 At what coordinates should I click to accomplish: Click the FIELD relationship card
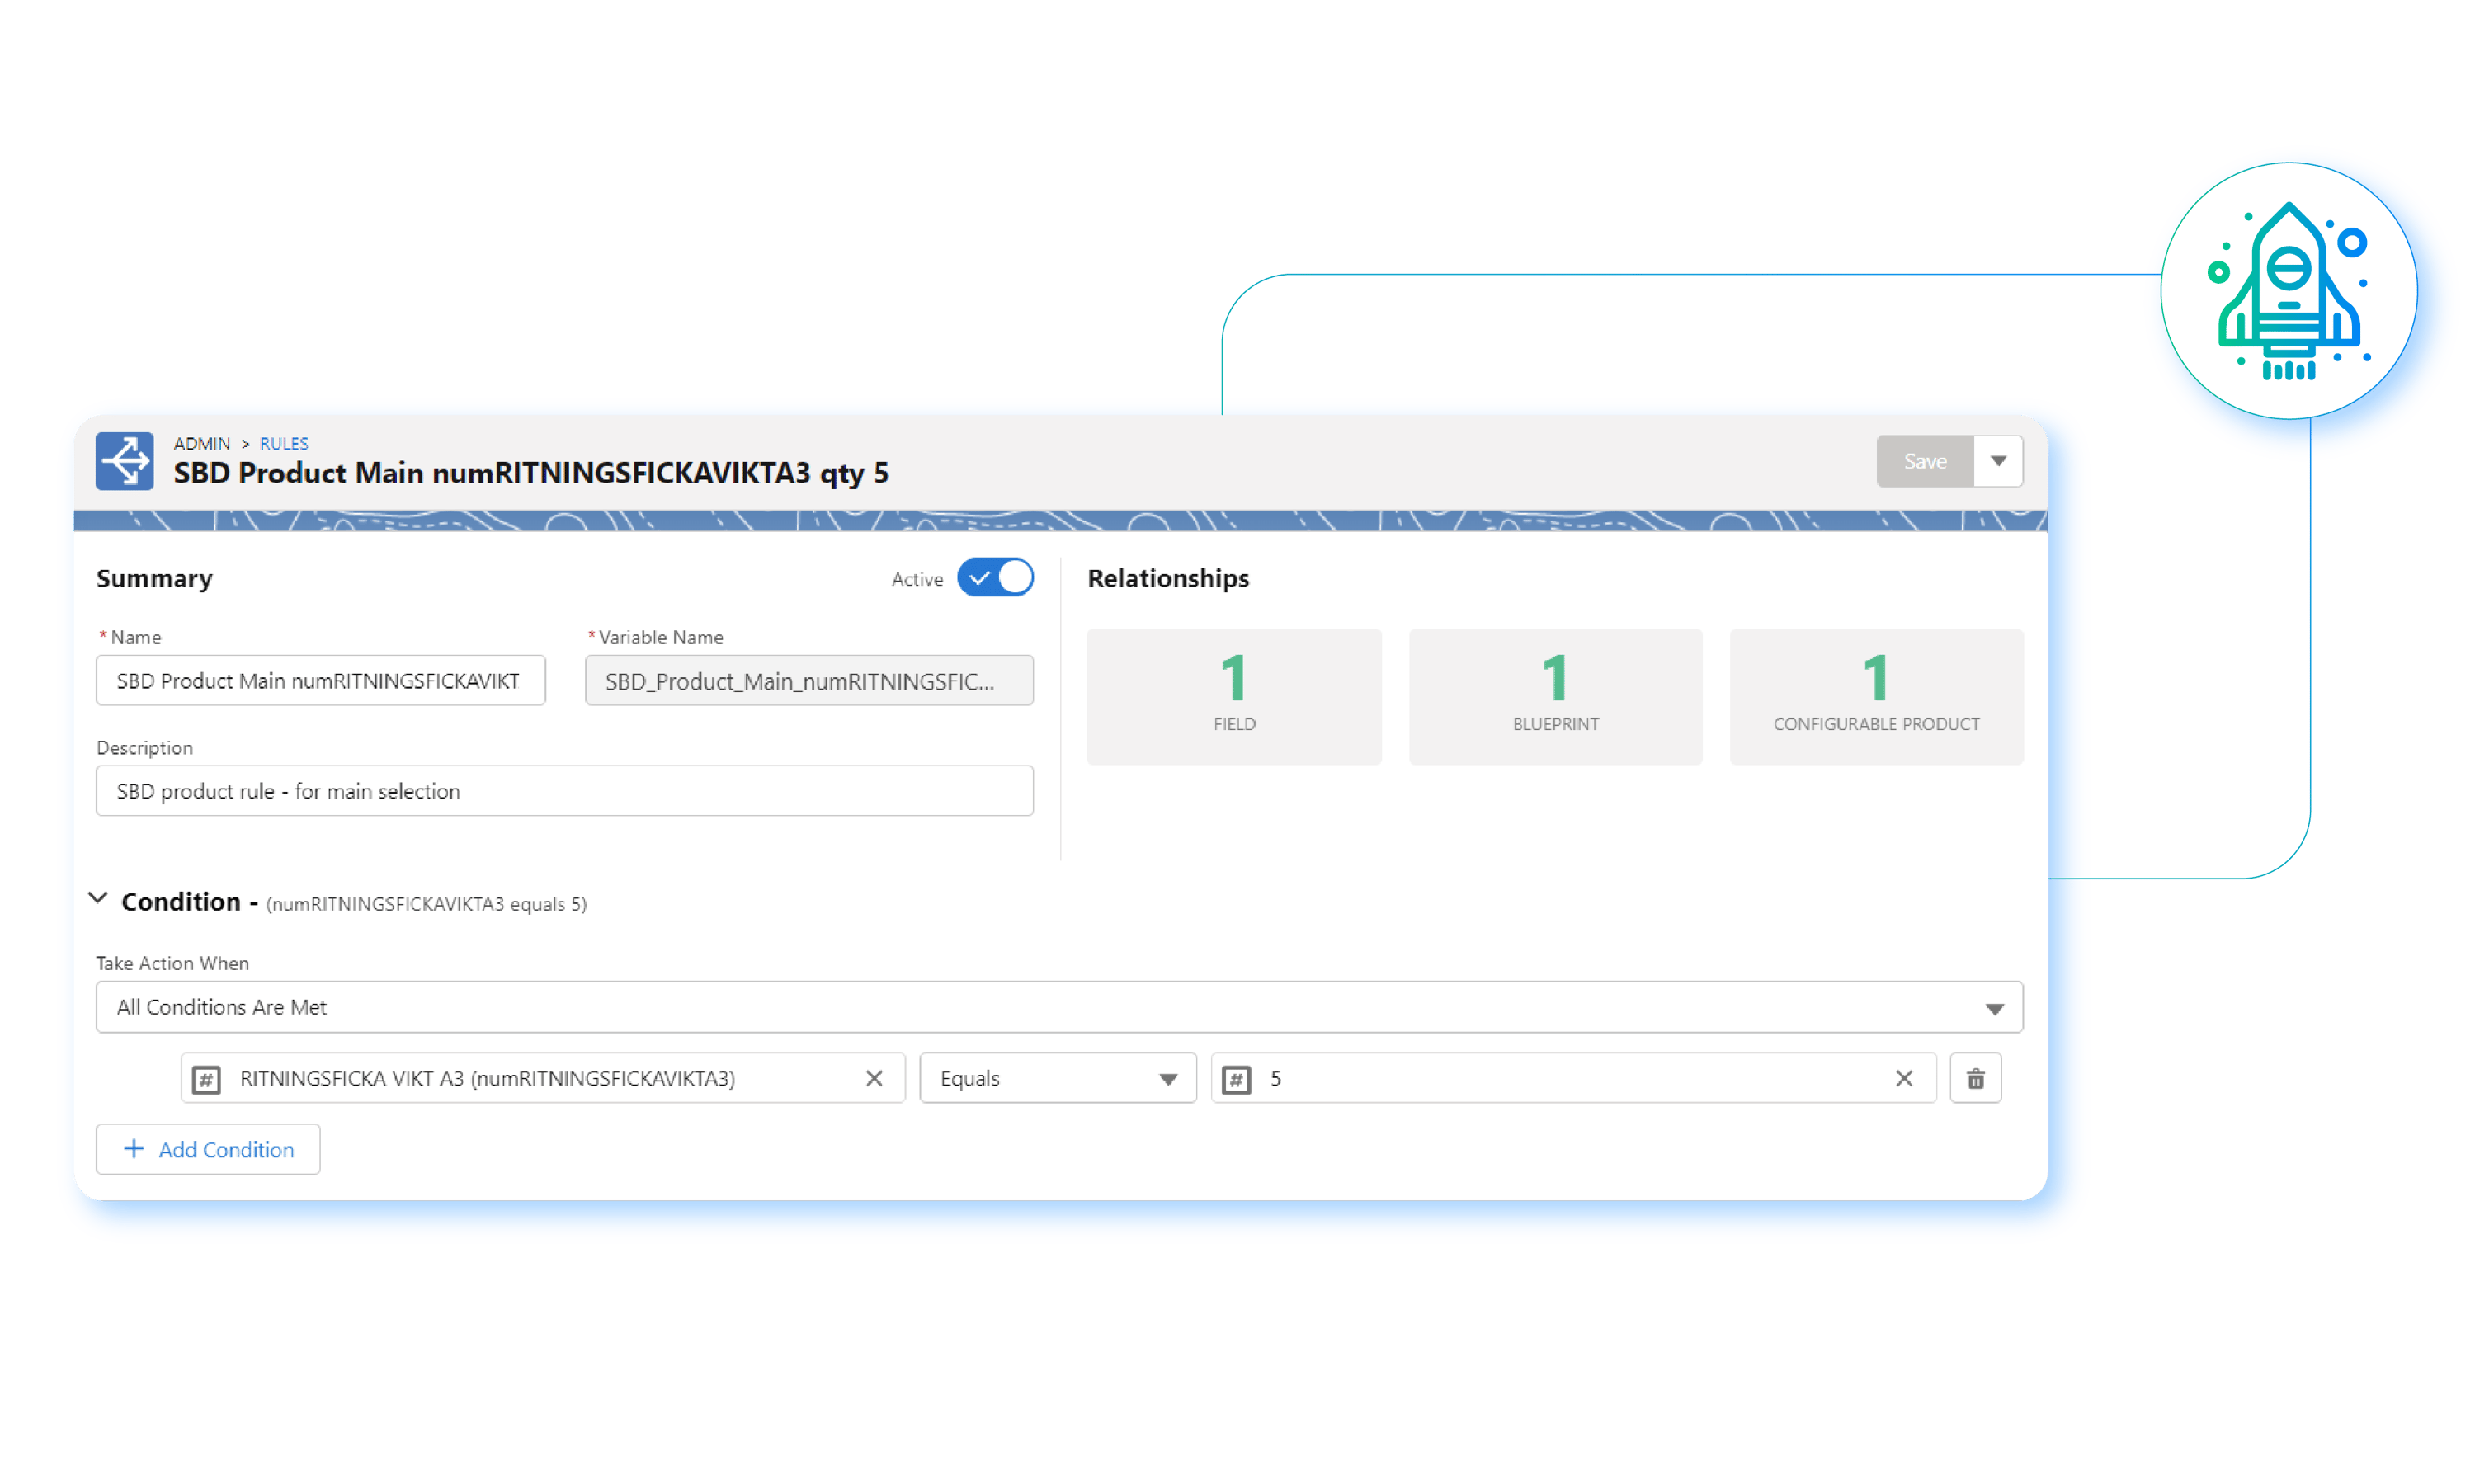tap(1234, 696)
